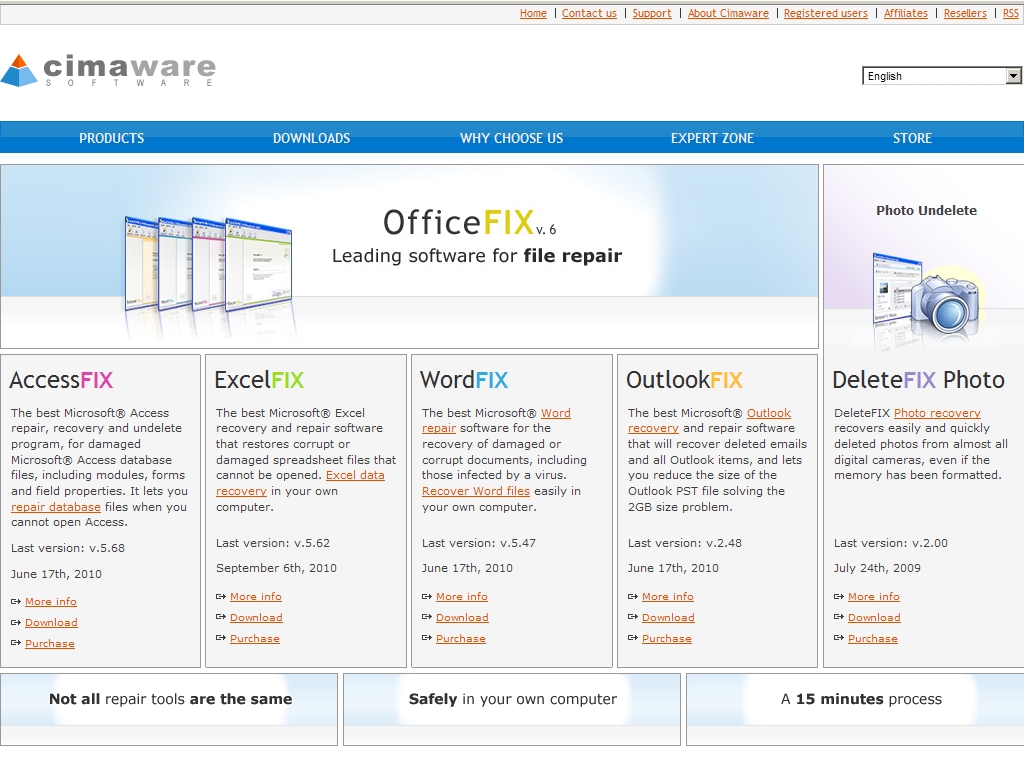This screenshot has width=1024, height=768.
Task: Follow the Photo recovery link
Action: (937, 413)
